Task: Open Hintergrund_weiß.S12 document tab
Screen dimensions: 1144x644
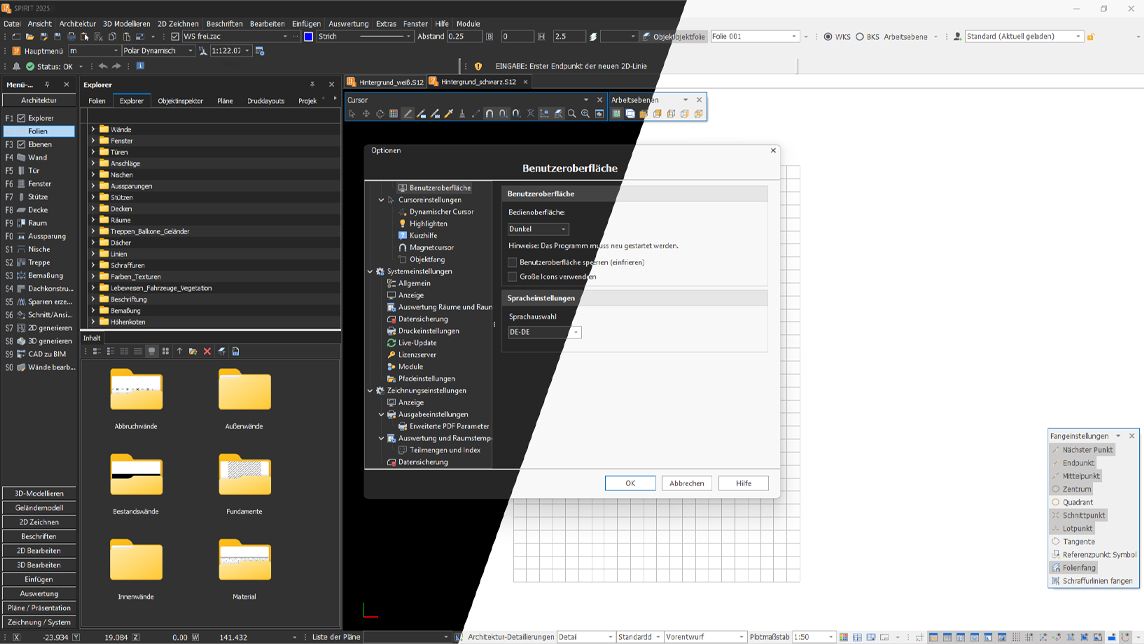Action: click(x=385, y=82)
